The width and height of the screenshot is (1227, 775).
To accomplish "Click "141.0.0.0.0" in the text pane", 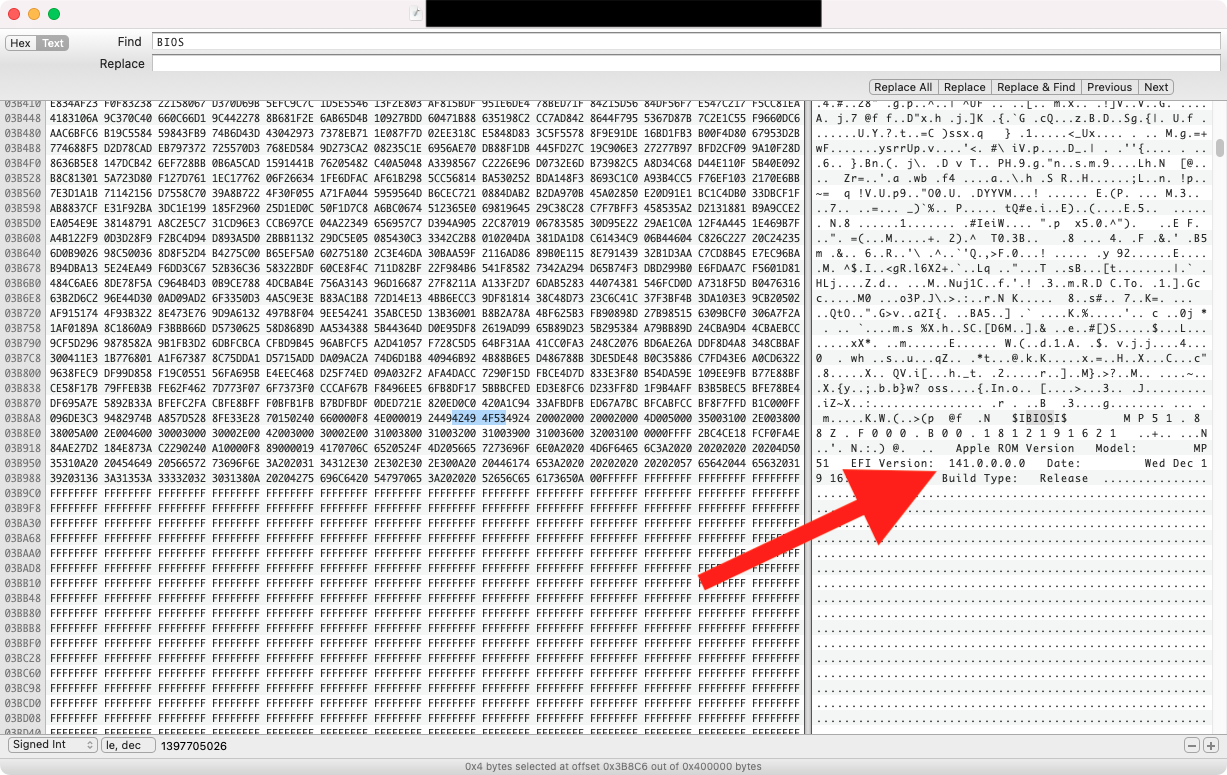I will [987, 463].
